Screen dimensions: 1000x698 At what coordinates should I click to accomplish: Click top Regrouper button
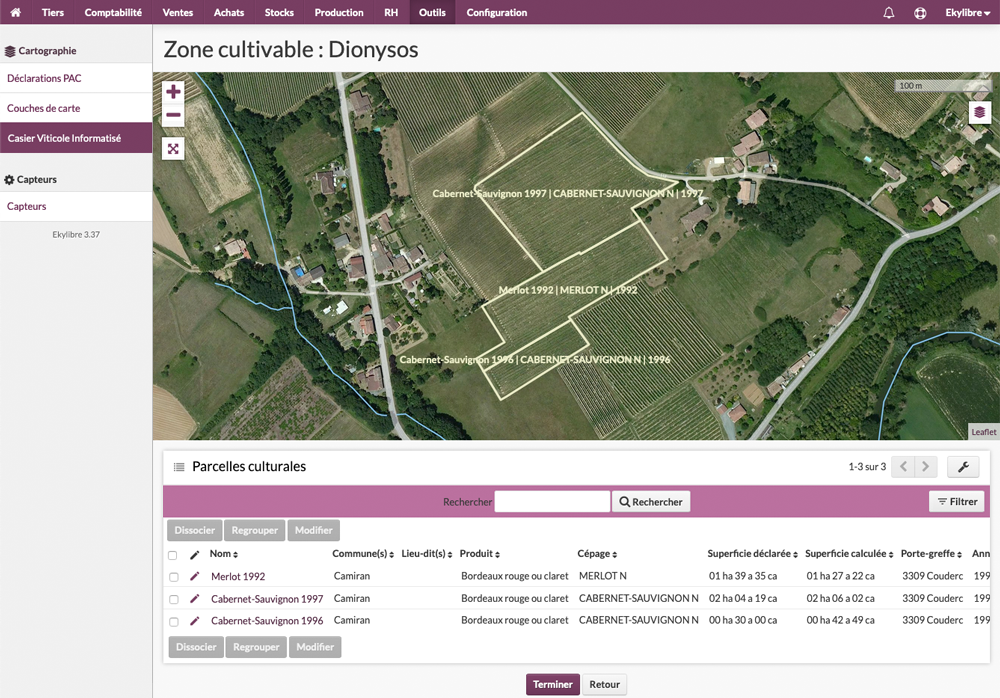pos(254,530)
